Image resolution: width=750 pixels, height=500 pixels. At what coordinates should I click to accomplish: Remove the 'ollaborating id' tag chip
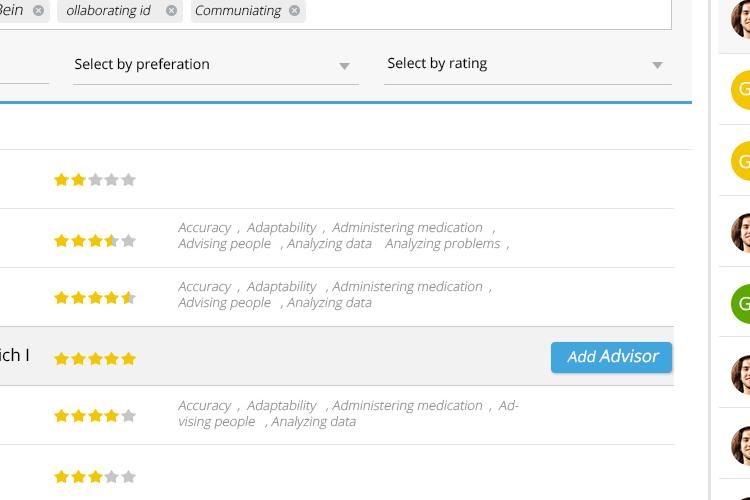pyautogui.click(x=171, y=10)
